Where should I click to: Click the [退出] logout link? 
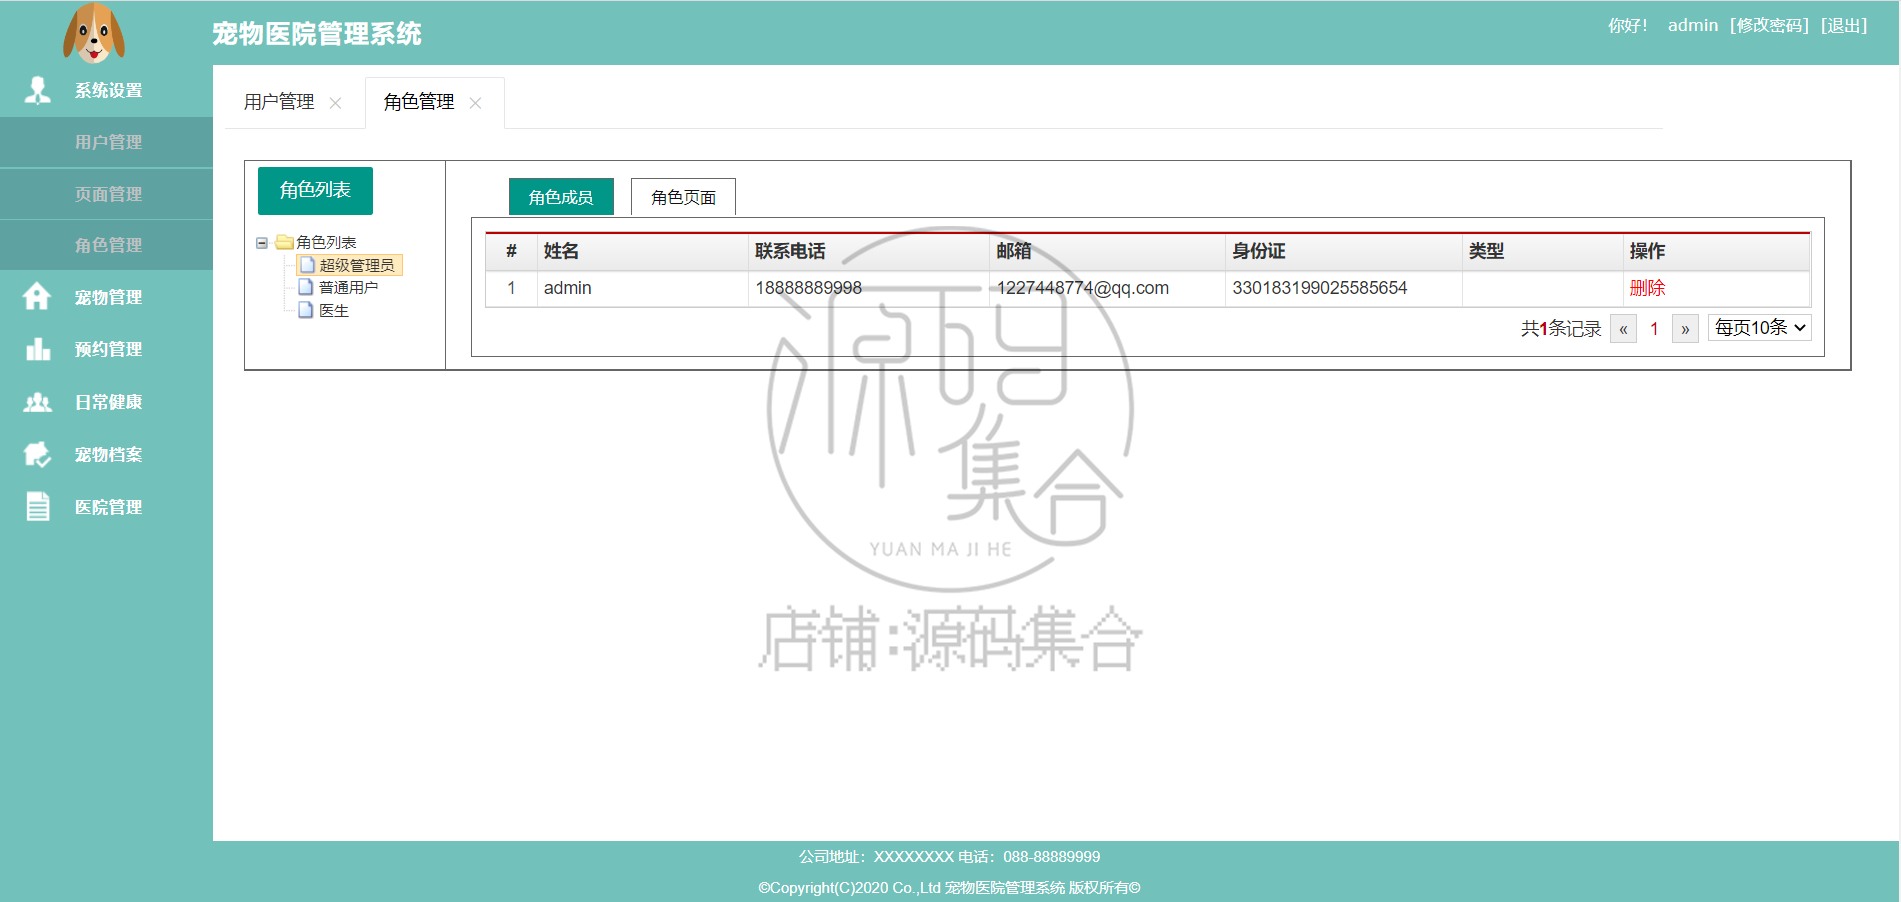pos(1844,25)
